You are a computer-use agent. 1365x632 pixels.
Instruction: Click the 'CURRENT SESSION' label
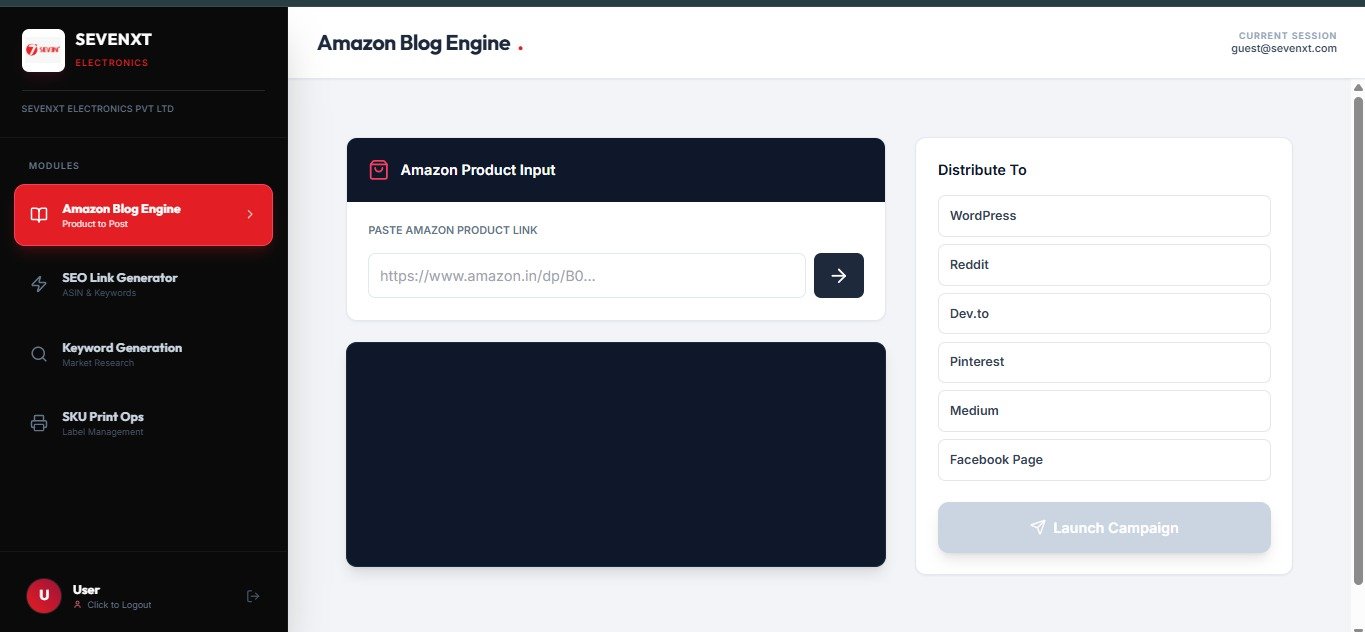point(1288,35)
